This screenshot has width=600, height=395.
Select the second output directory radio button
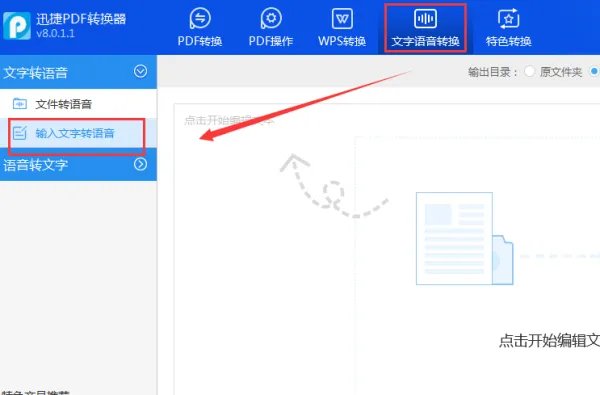point(595,71)
